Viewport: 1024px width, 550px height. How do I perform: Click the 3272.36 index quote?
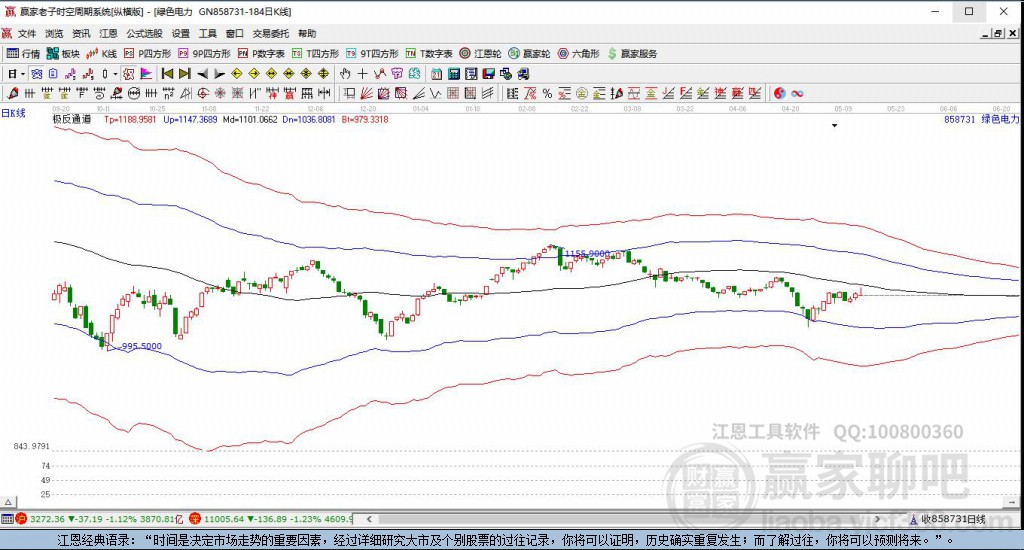pos(48,519)
